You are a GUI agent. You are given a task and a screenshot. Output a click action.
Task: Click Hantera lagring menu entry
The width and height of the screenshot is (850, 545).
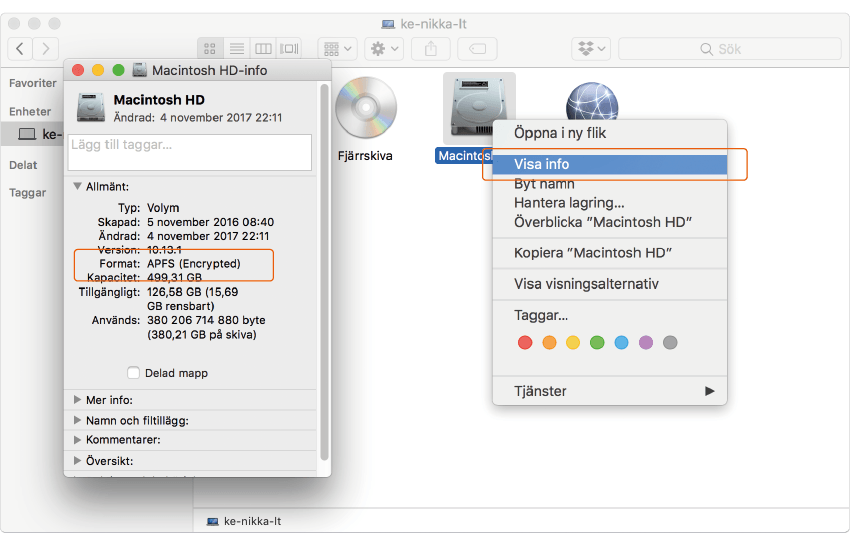click(x=568, y=203)
